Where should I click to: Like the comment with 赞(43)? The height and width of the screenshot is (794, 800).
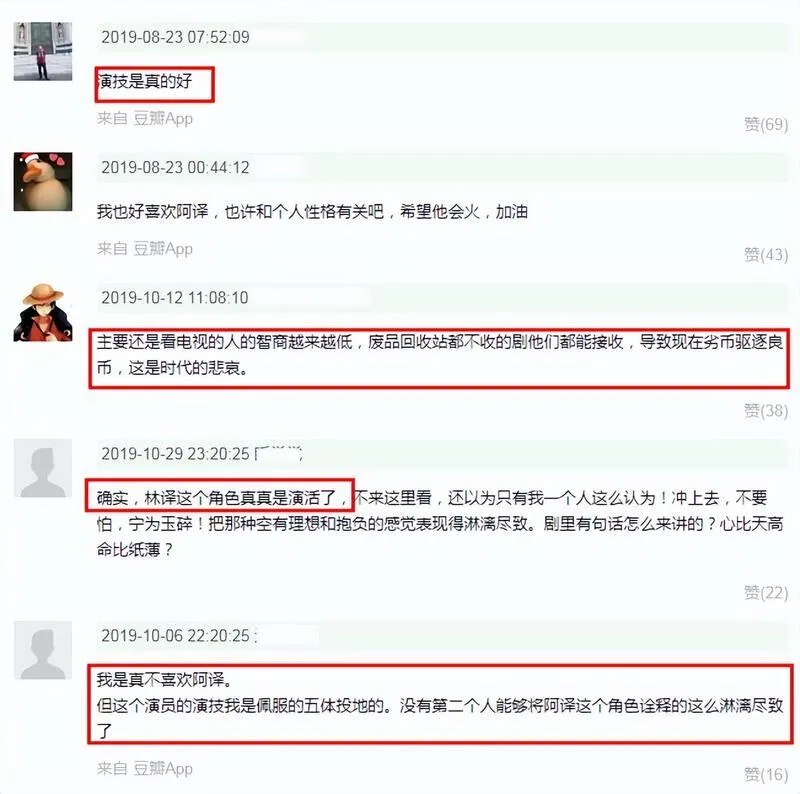coord(766,254)
